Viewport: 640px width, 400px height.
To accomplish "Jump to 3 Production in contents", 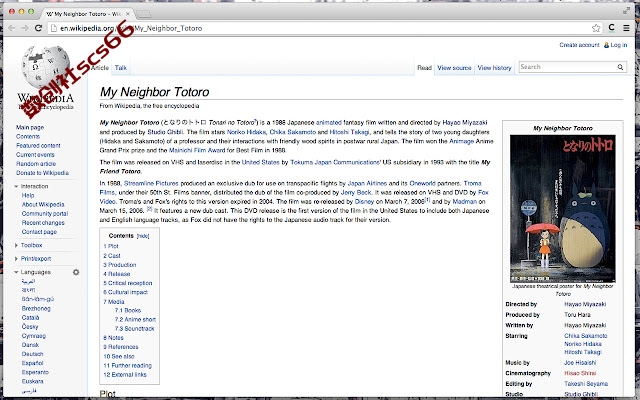I will tap(120, 265).
